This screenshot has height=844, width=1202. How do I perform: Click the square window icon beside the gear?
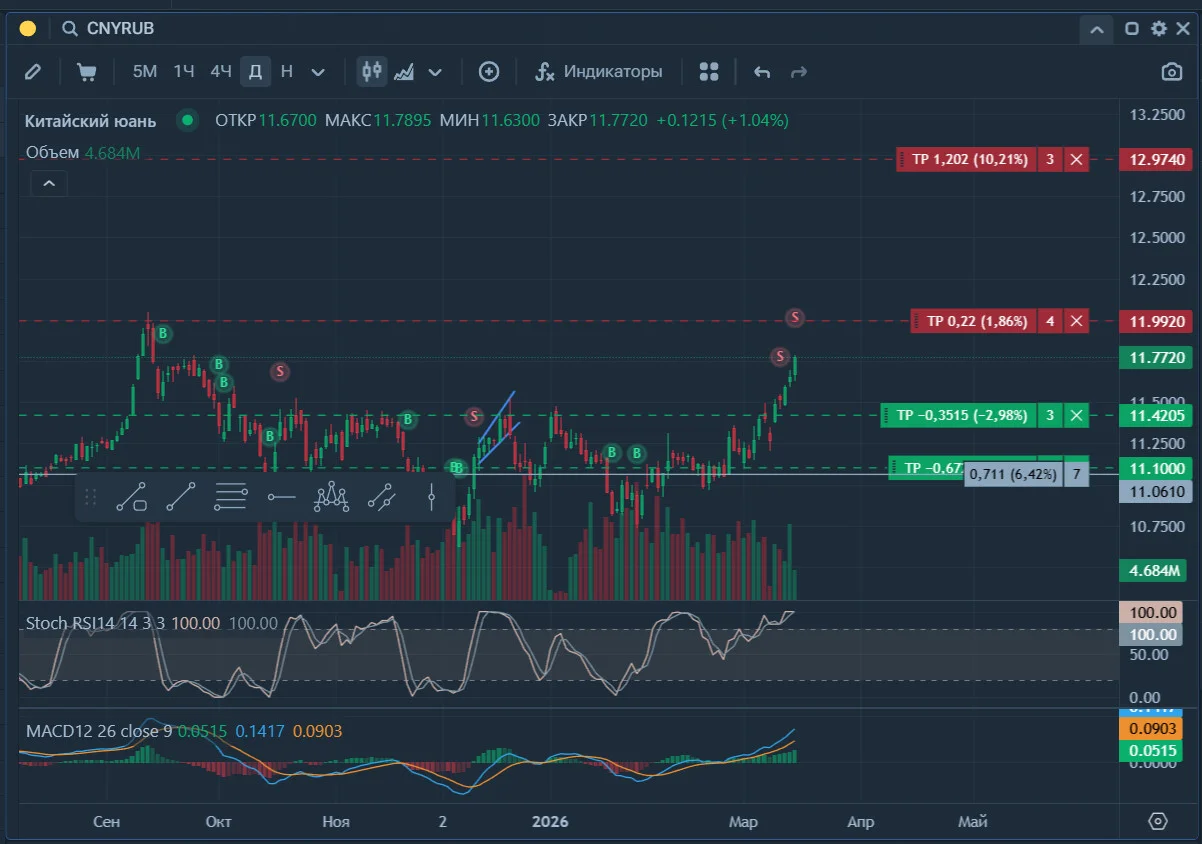[1132, 29]
